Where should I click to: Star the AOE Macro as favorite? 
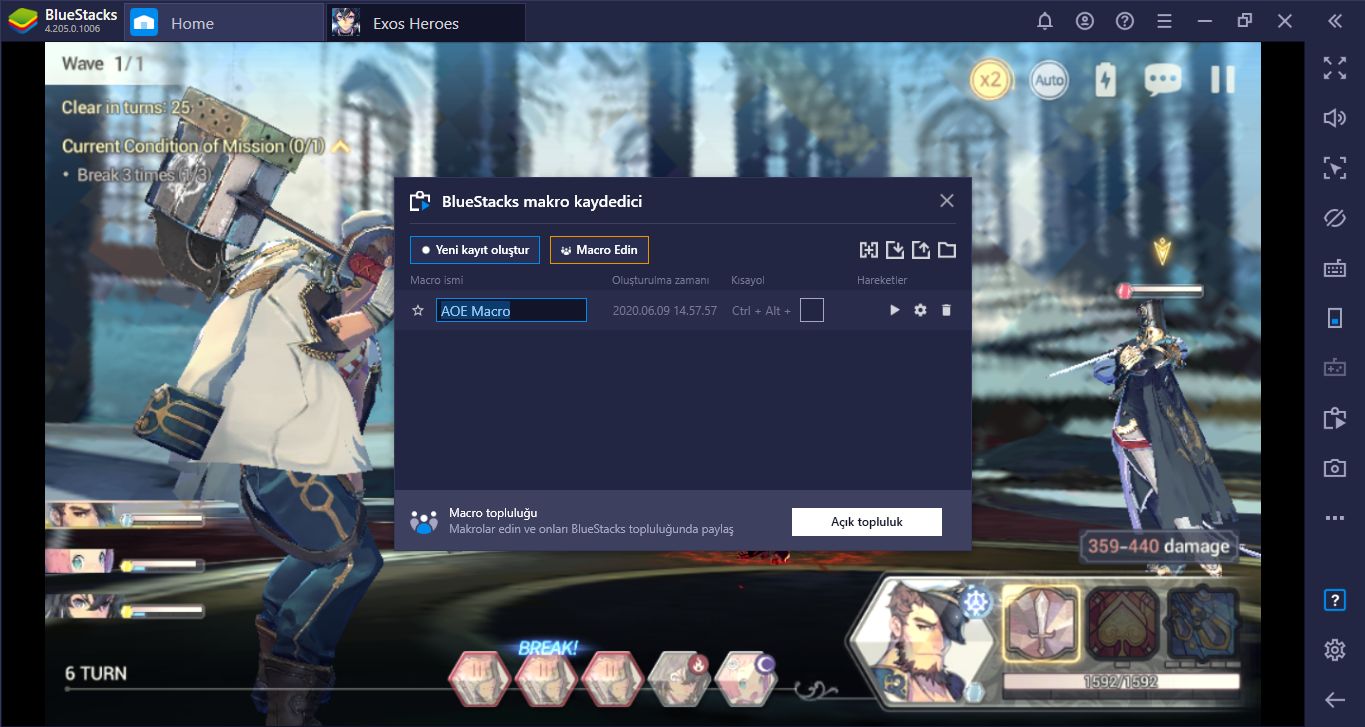[418, 311]
